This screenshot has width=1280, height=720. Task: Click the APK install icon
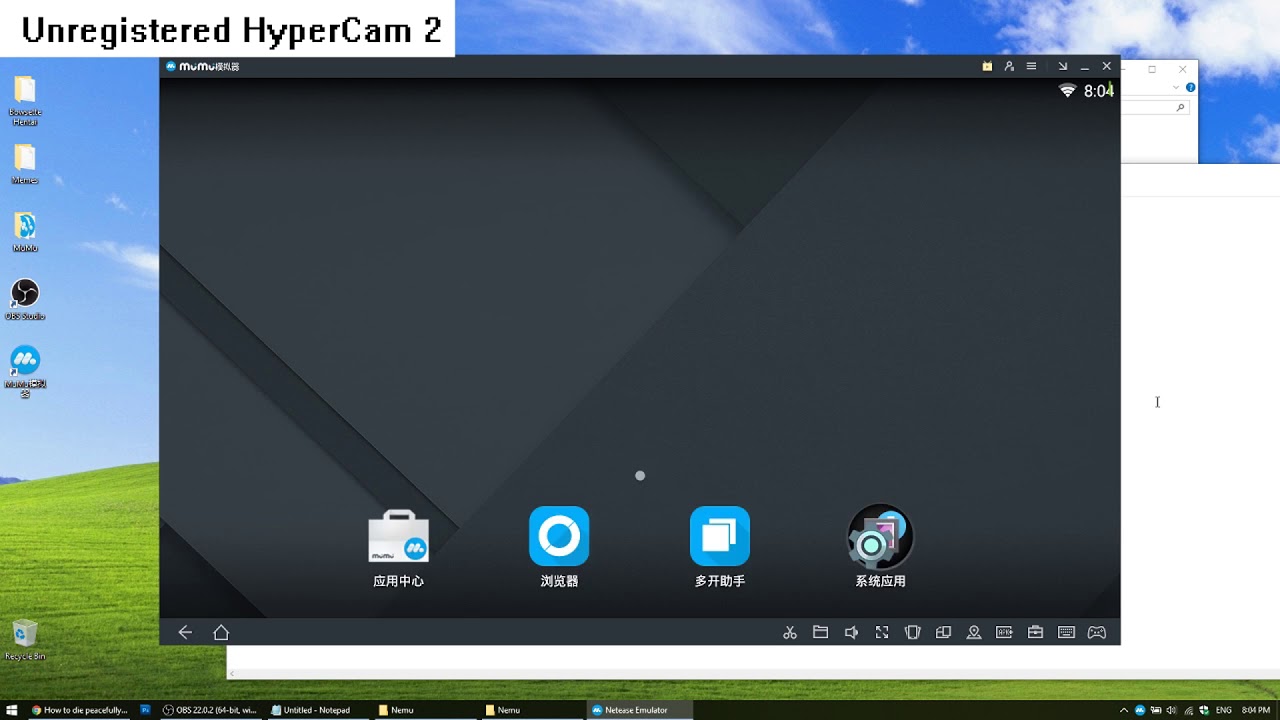1004,632
